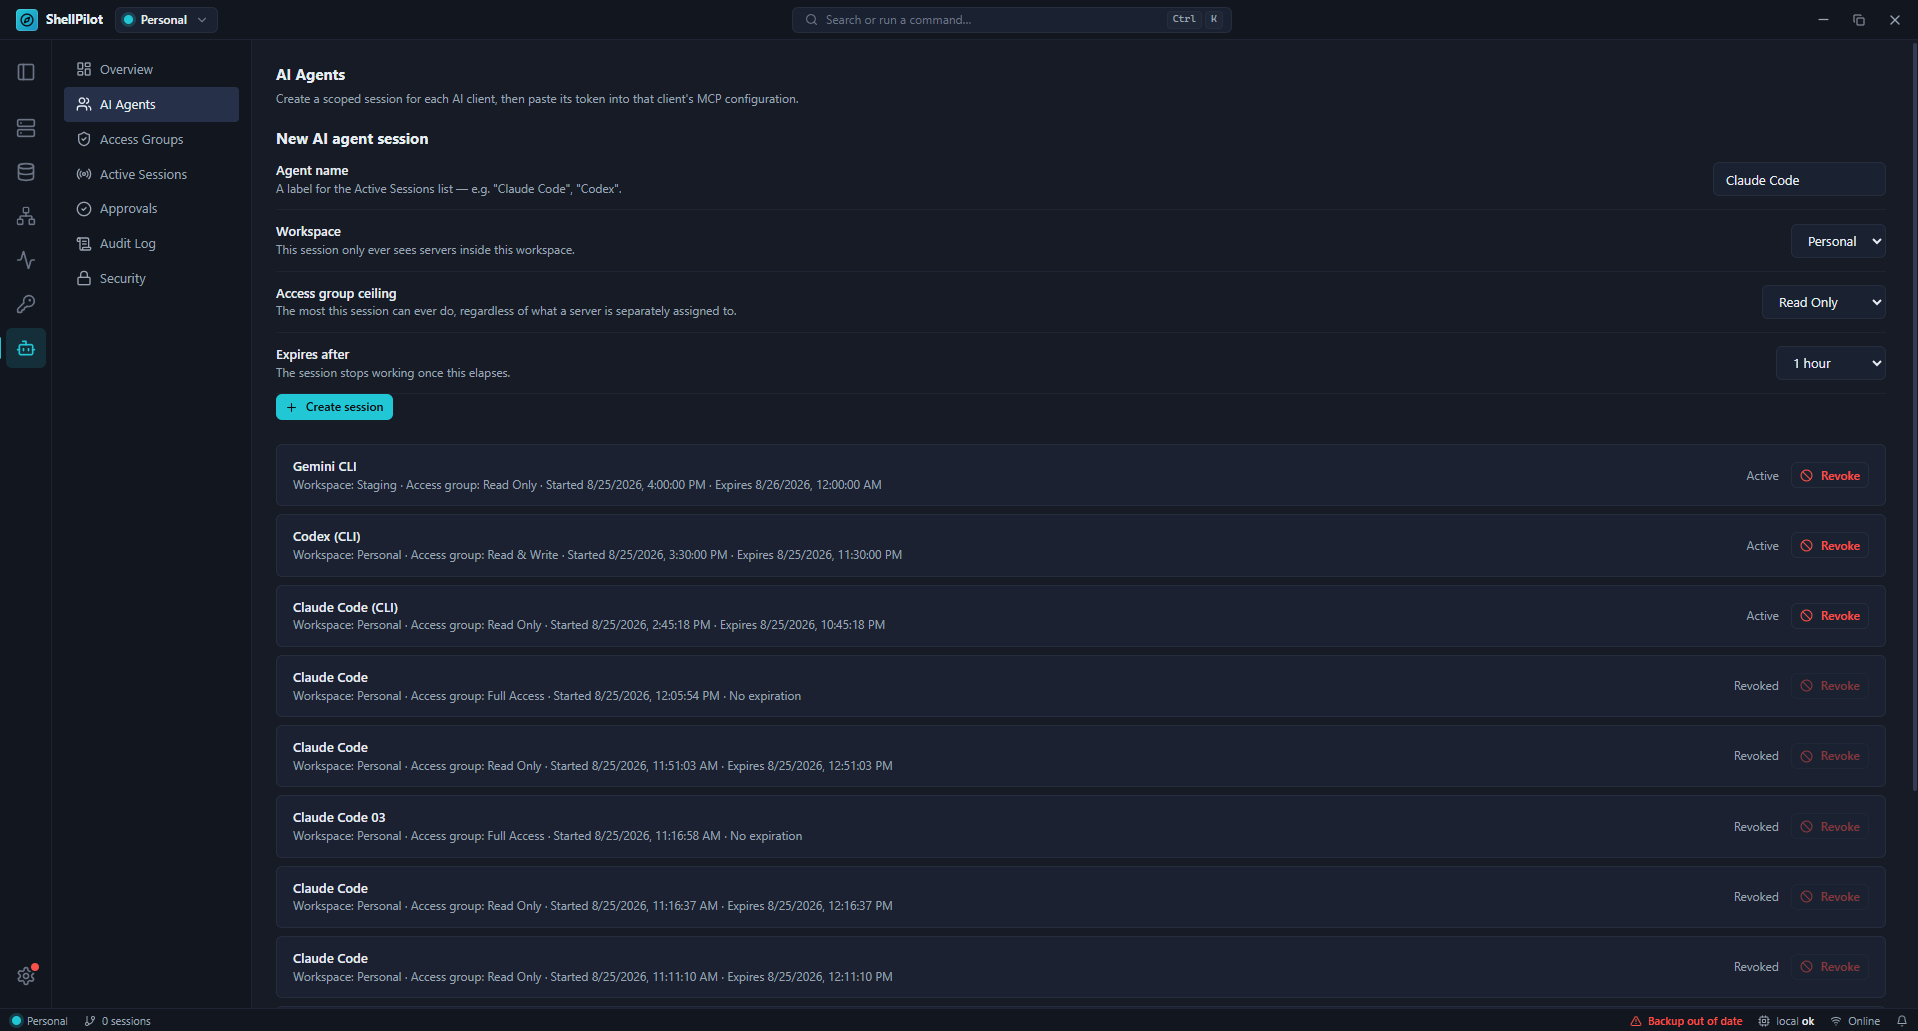1918x1031 pixels.
Task: Open Active Sessions
Action: pyautogui.click(x=151, y=174)
